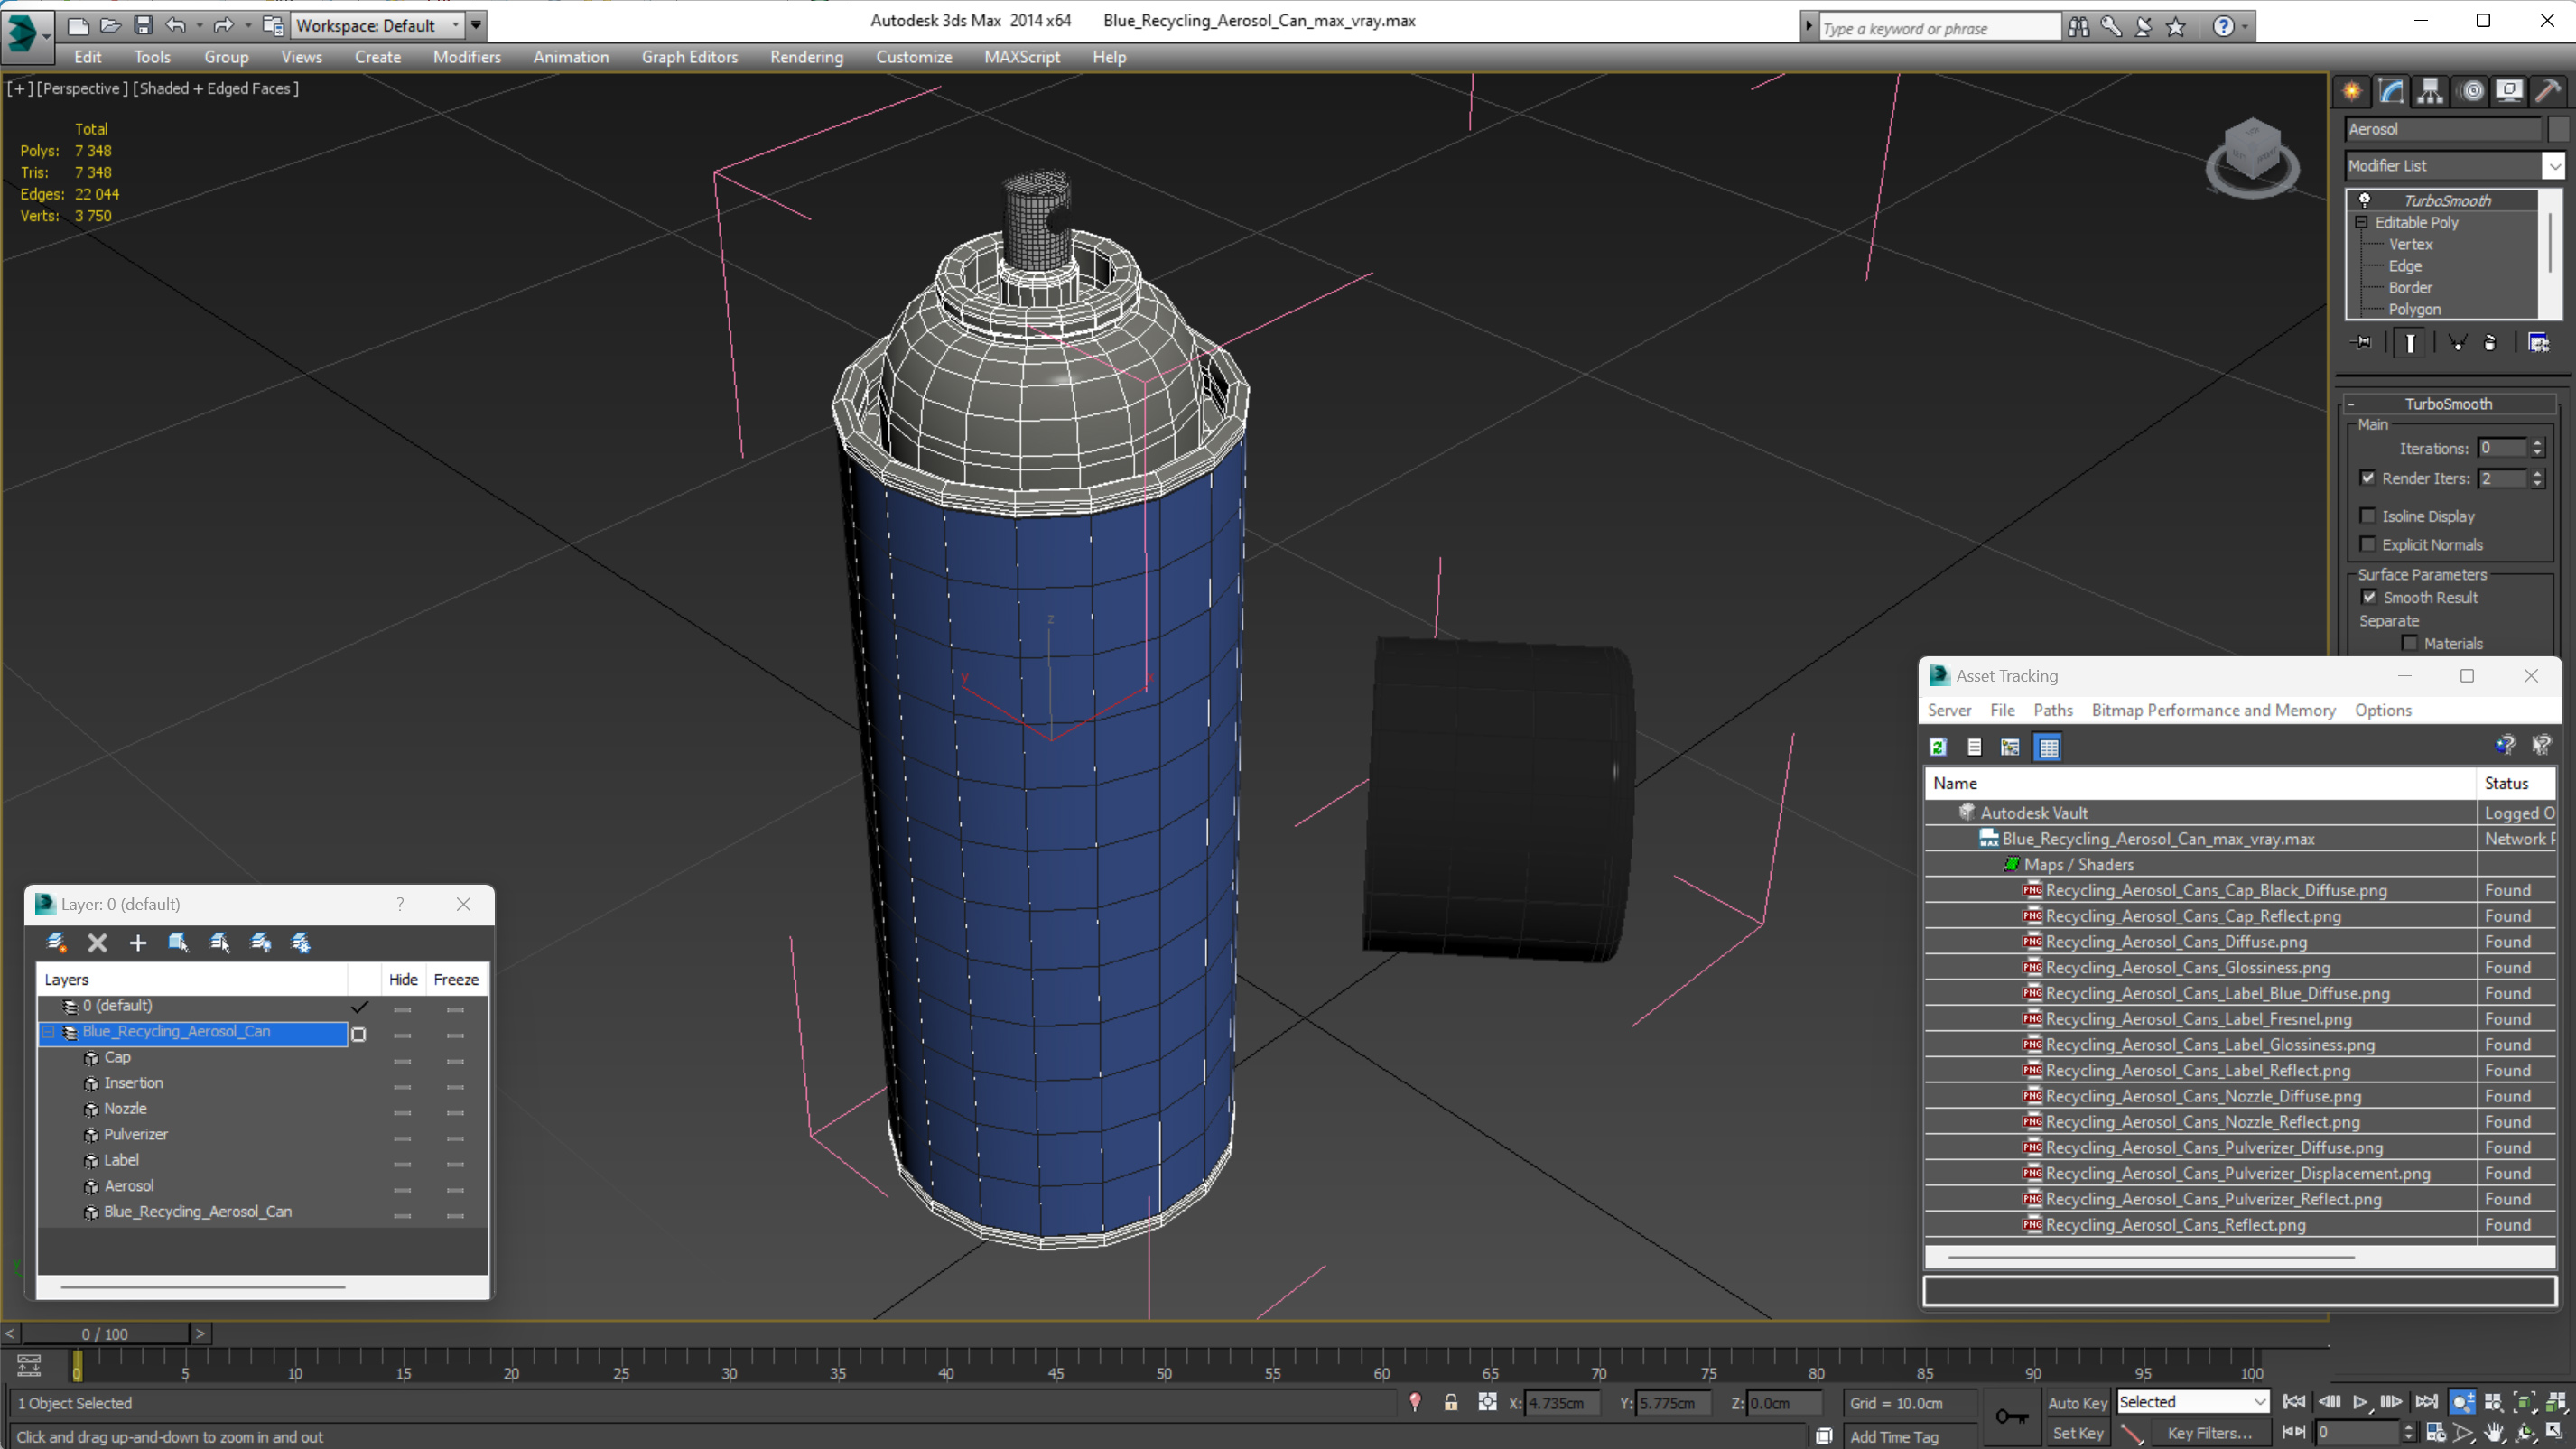
Task: Toggle the Smooth Result checkbox
Action: click(2368, 597)
